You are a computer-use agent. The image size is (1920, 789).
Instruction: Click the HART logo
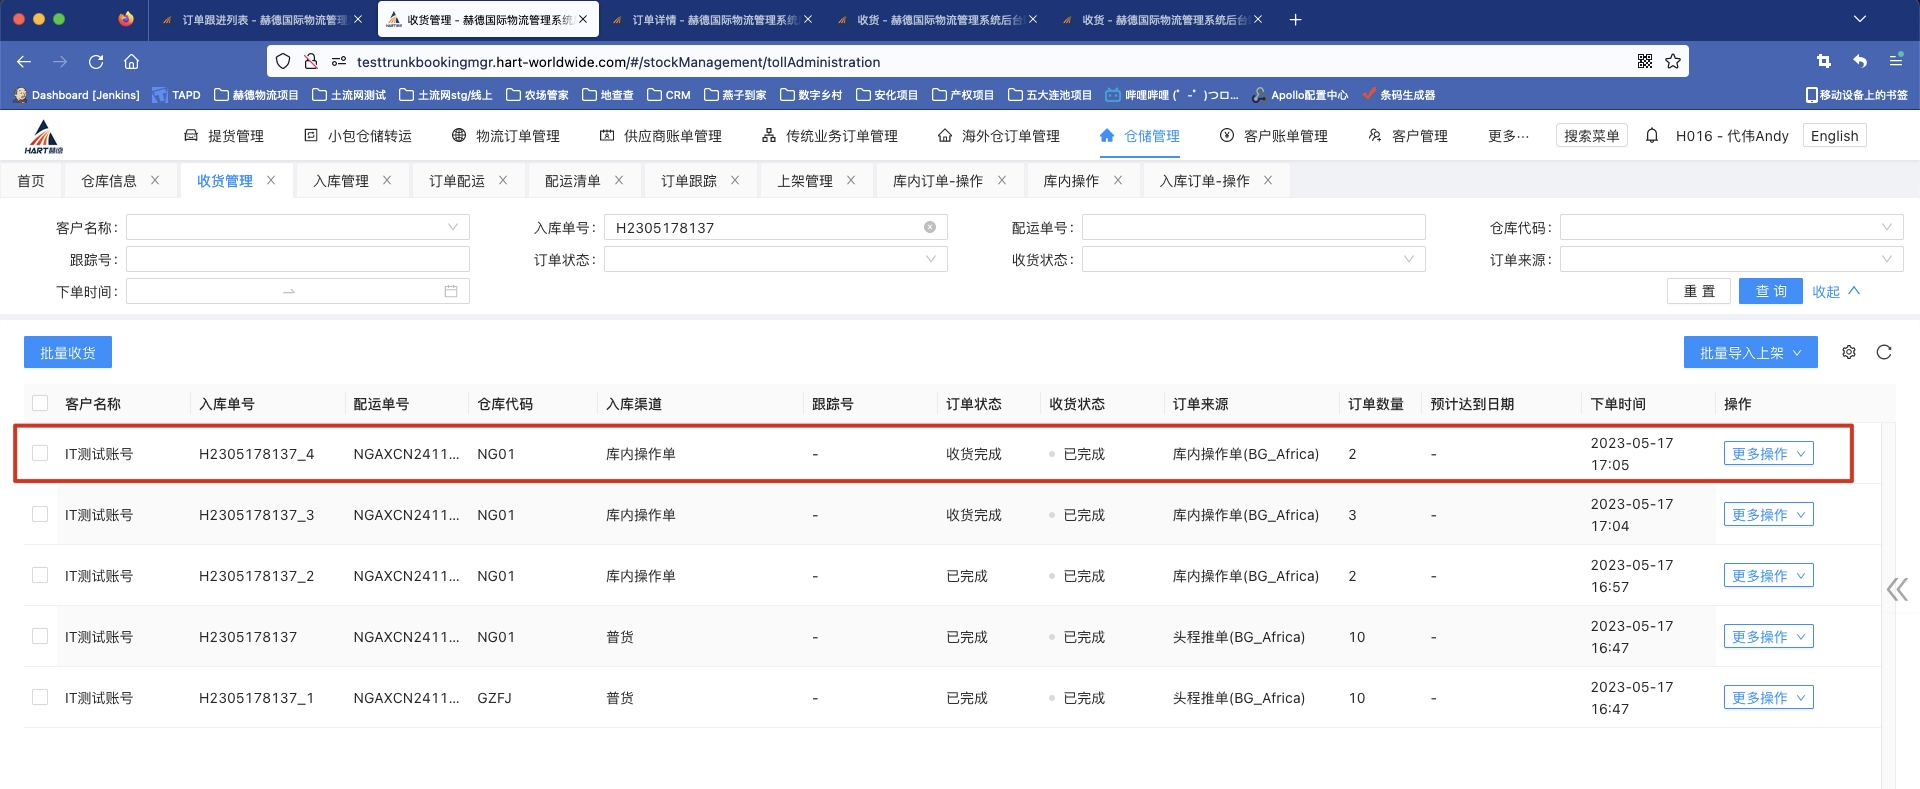pos(43,137)
